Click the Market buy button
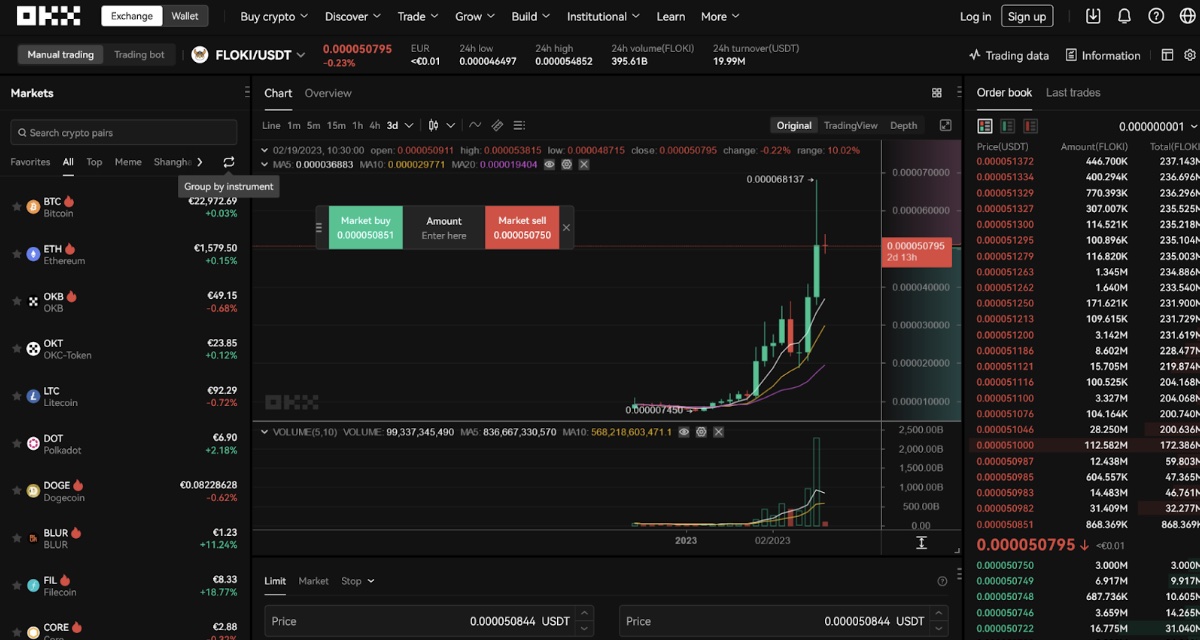 coord(366,228)
